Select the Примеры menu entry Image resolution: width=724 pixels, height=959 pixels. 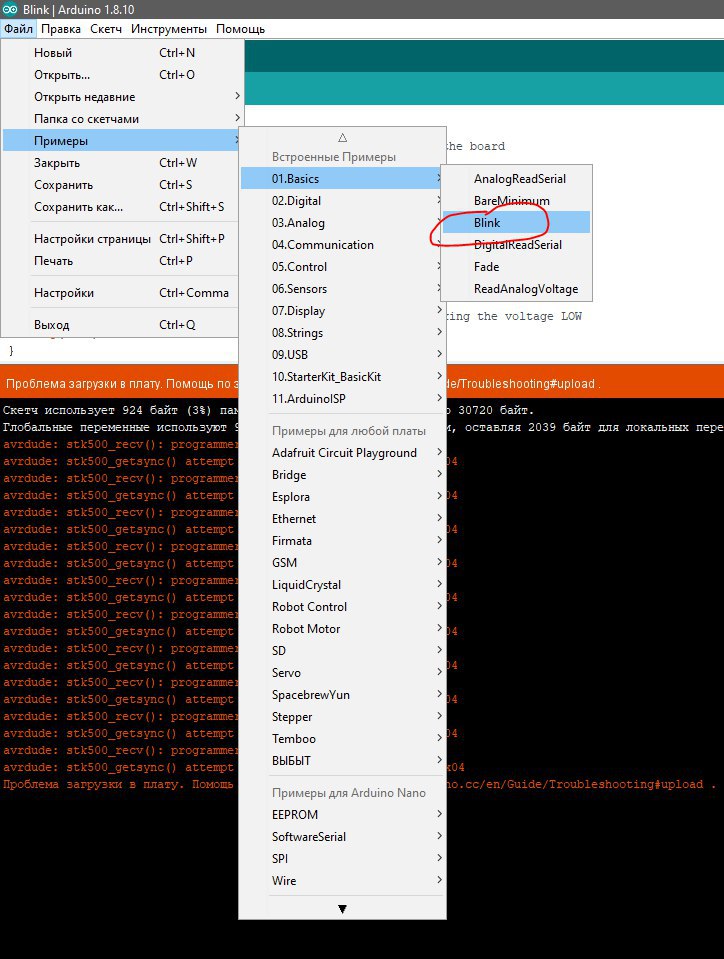(122, 141)
